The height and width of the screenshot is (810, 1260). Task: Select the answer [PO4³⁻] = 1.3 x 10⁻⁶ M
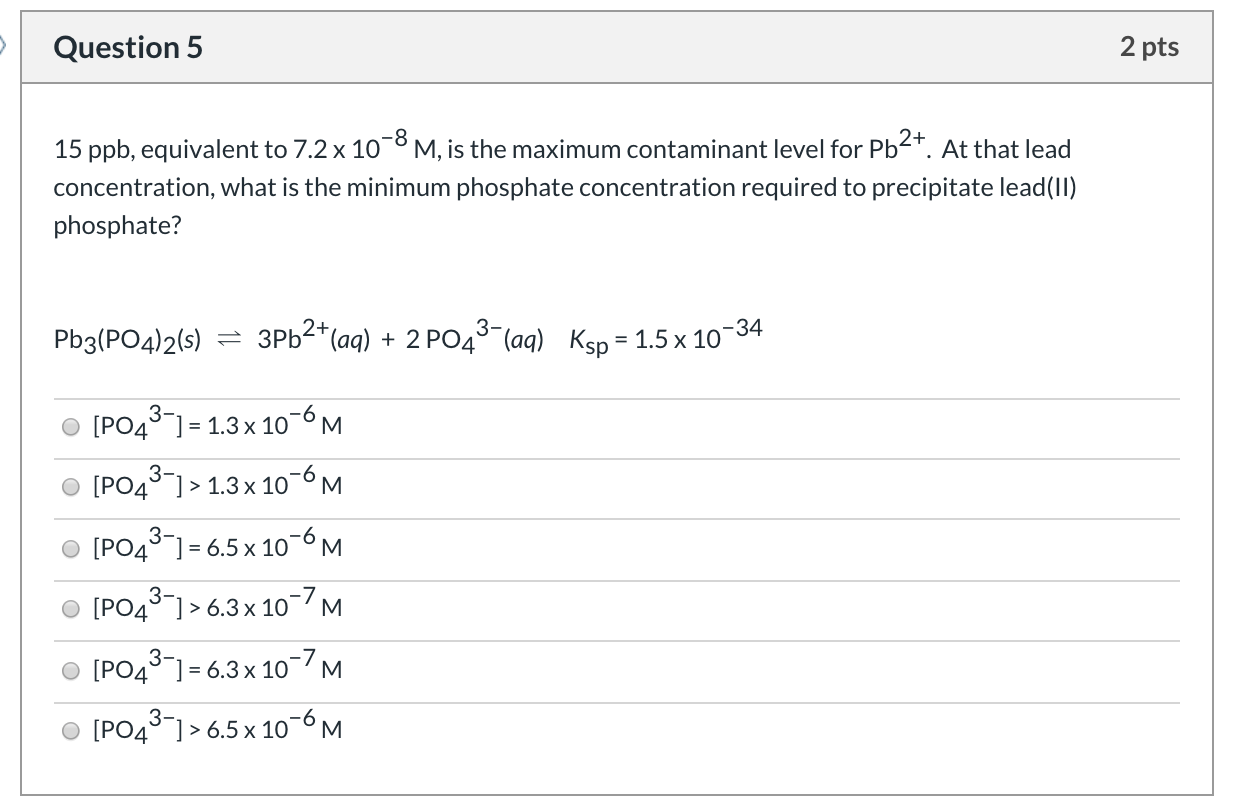pos(70,427)
